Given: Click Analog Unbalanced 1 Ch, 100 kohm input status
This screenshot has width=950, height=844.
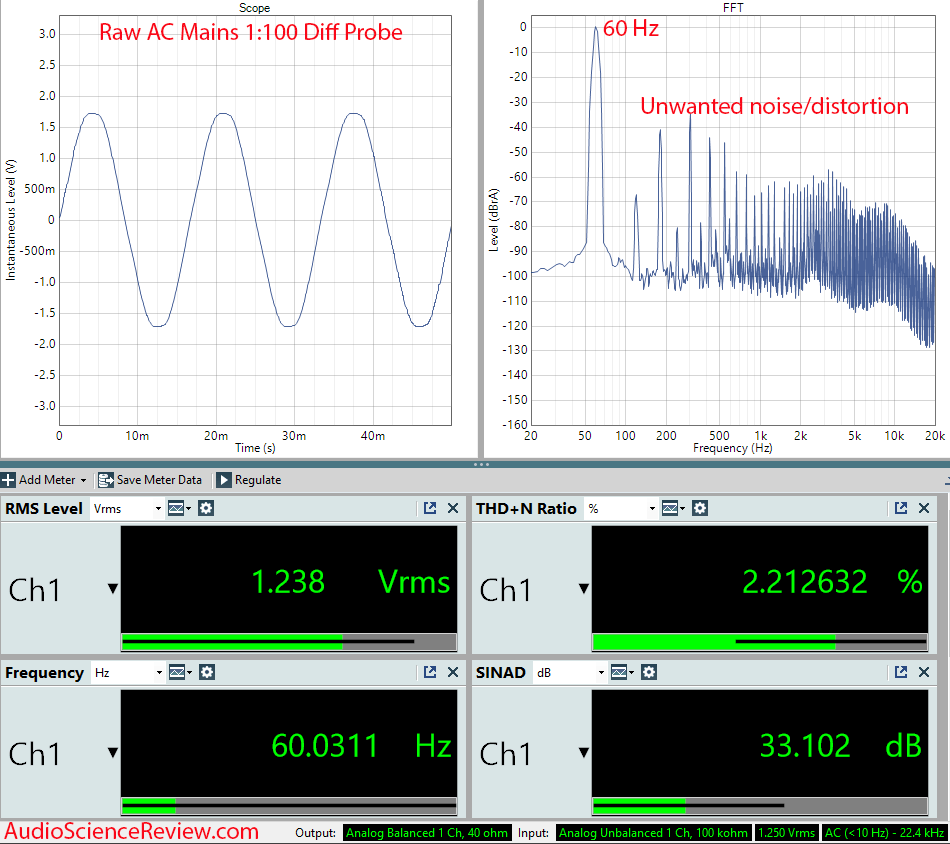Looking at the screenshot, I should coord(653,833).
